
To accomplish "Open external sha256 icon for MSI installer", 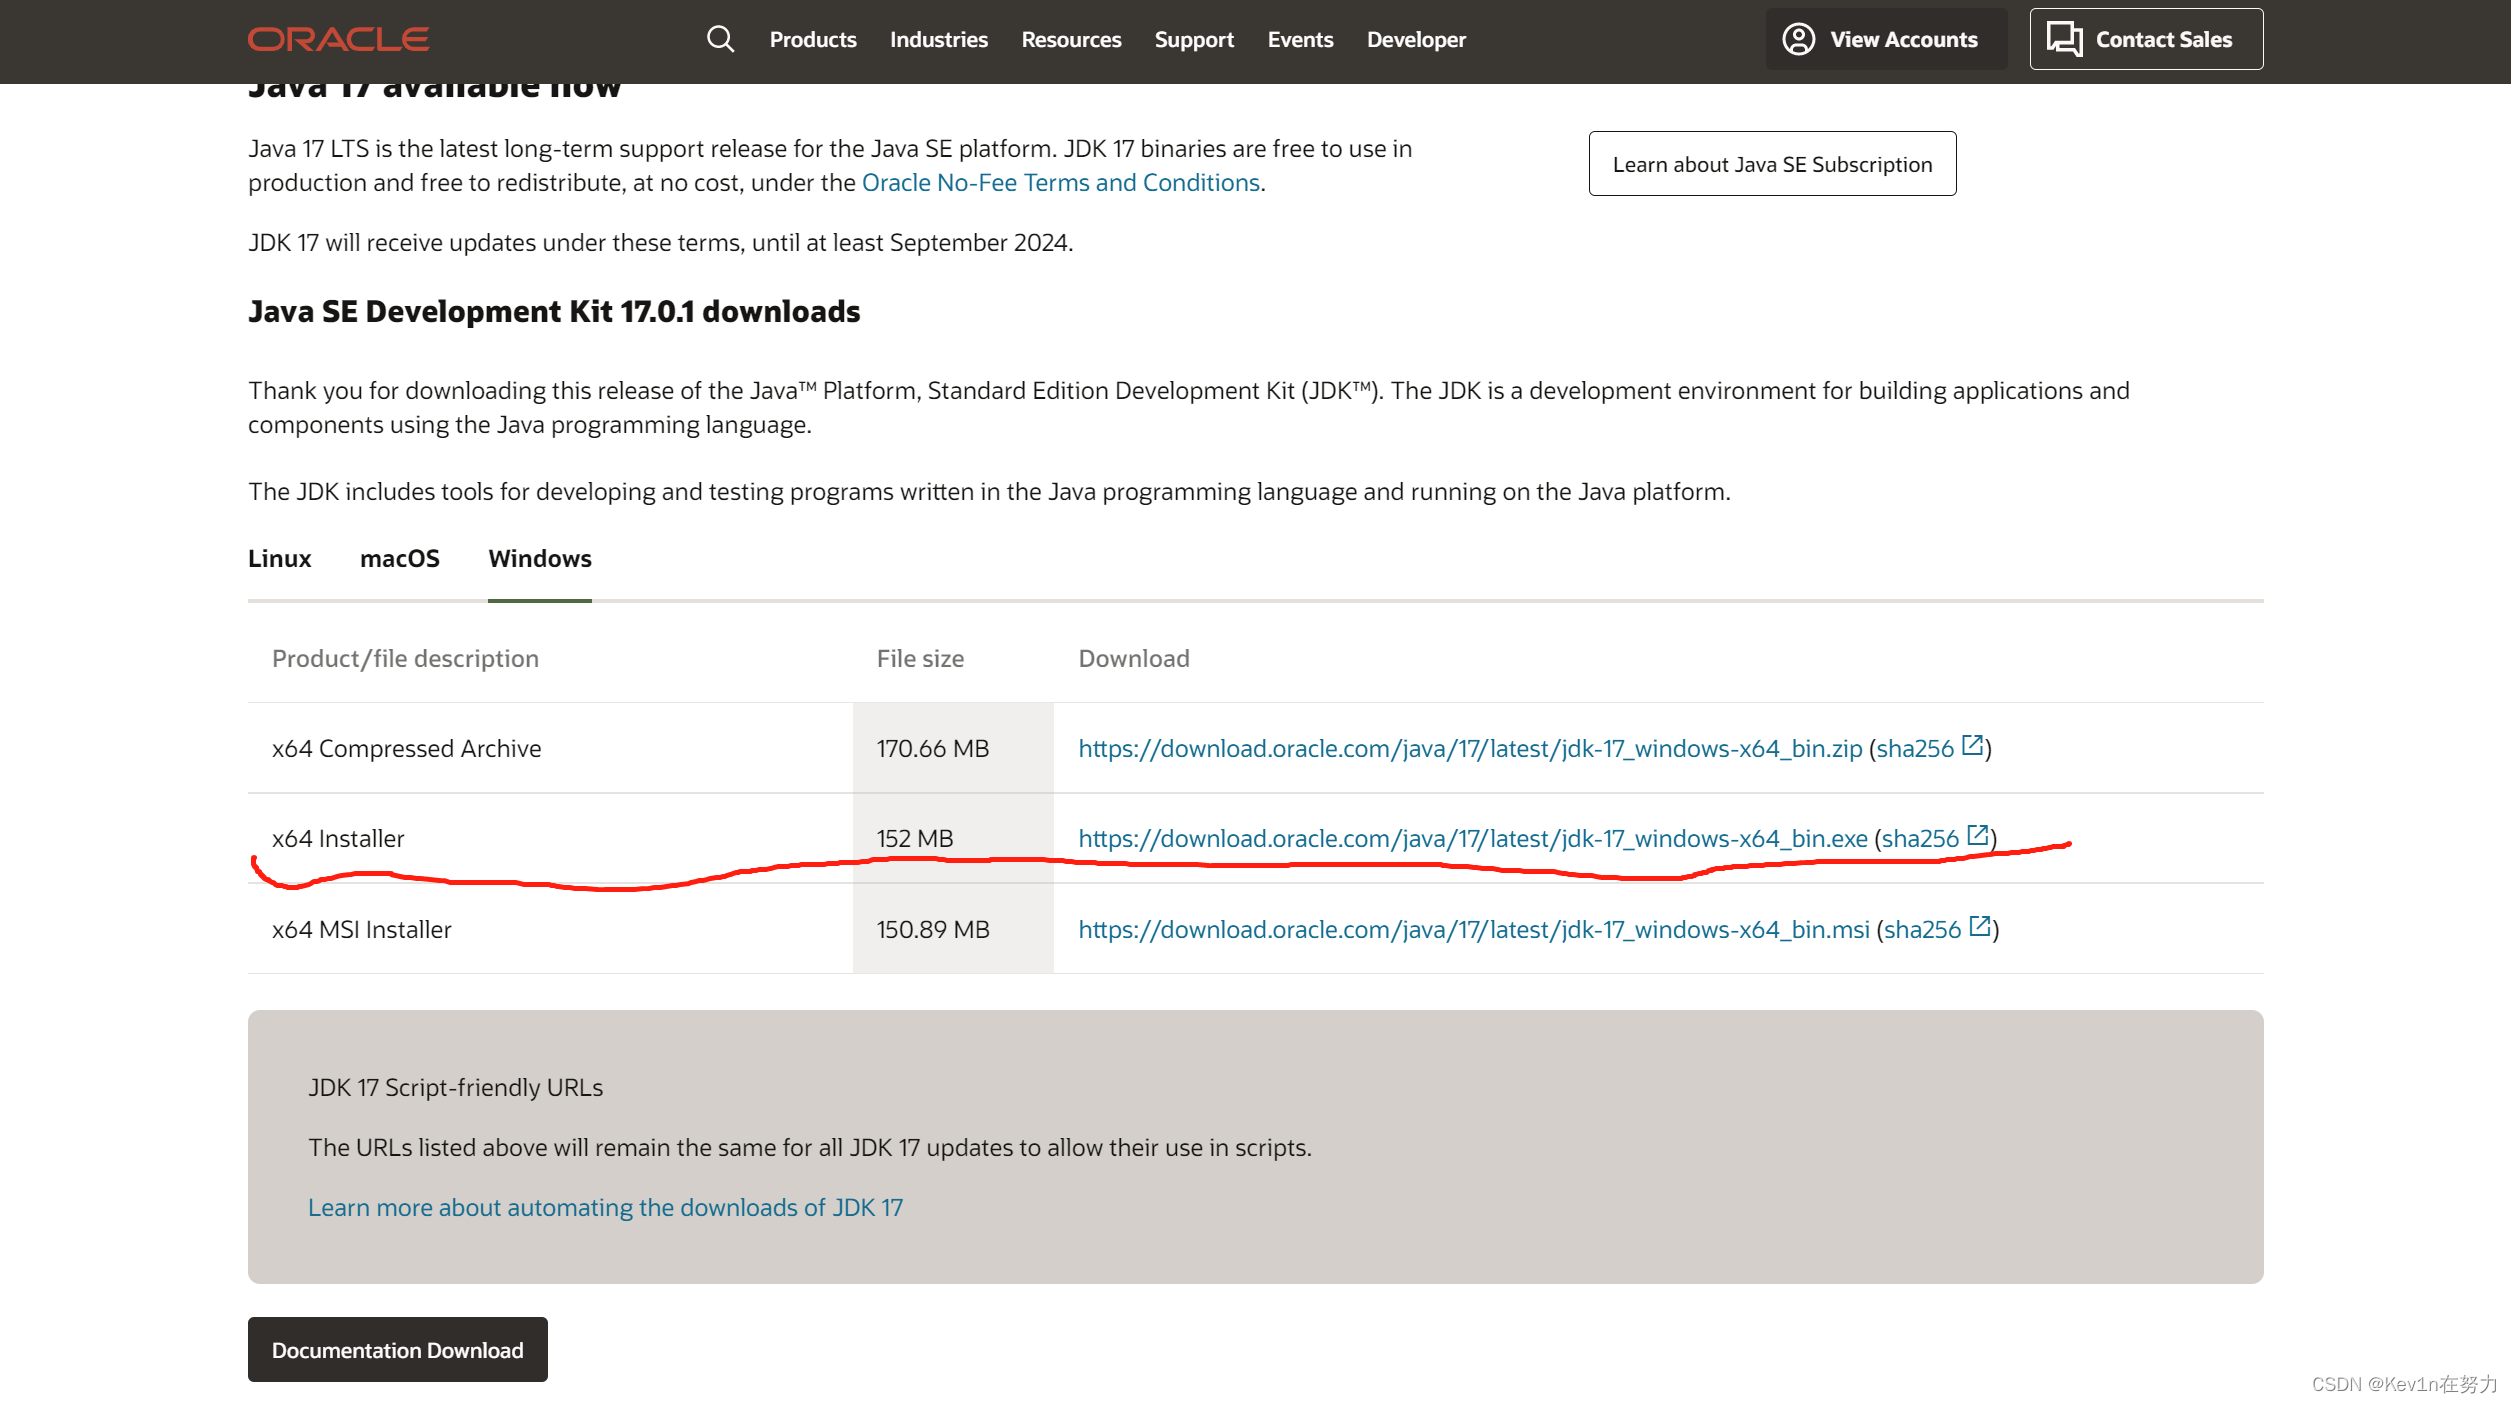I will [1979, 927].
